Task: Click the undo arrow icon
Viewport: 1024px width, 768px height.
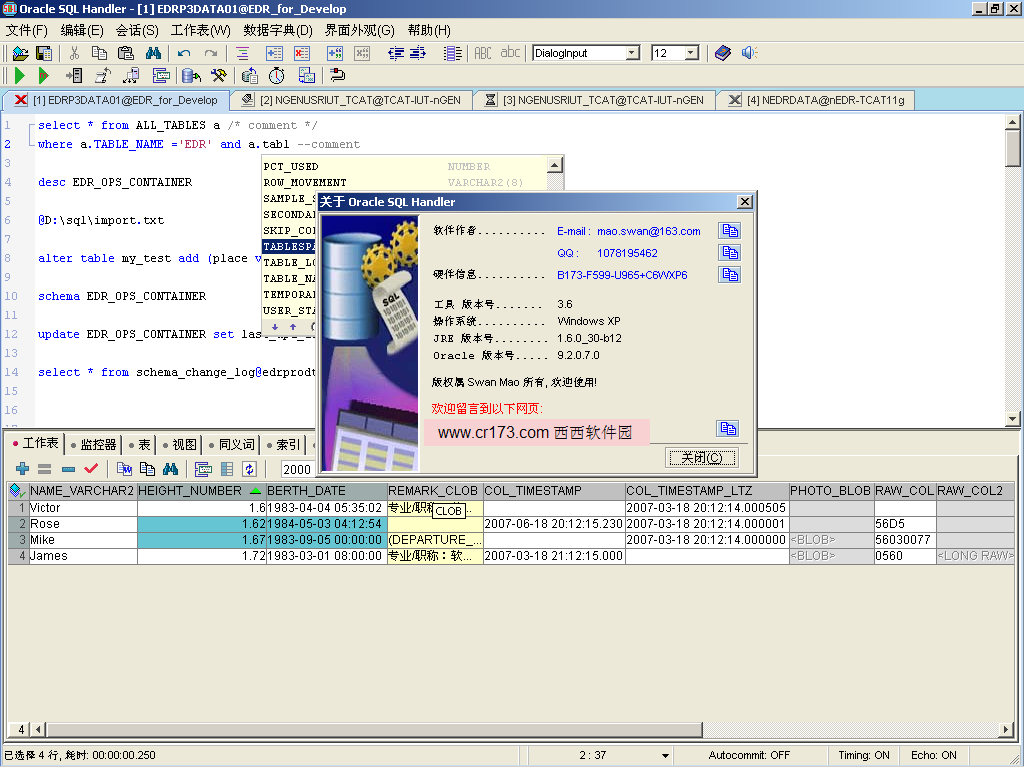Action: tap(184, 53)
